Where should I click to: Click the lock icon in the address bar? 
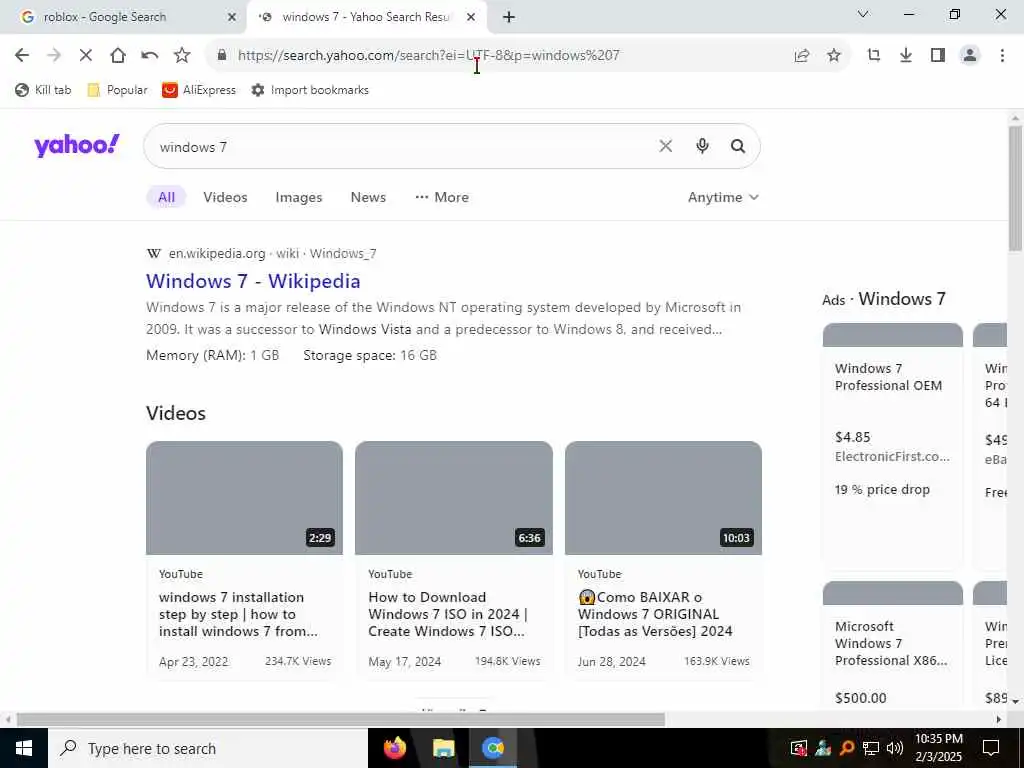(x=222, y=56)
